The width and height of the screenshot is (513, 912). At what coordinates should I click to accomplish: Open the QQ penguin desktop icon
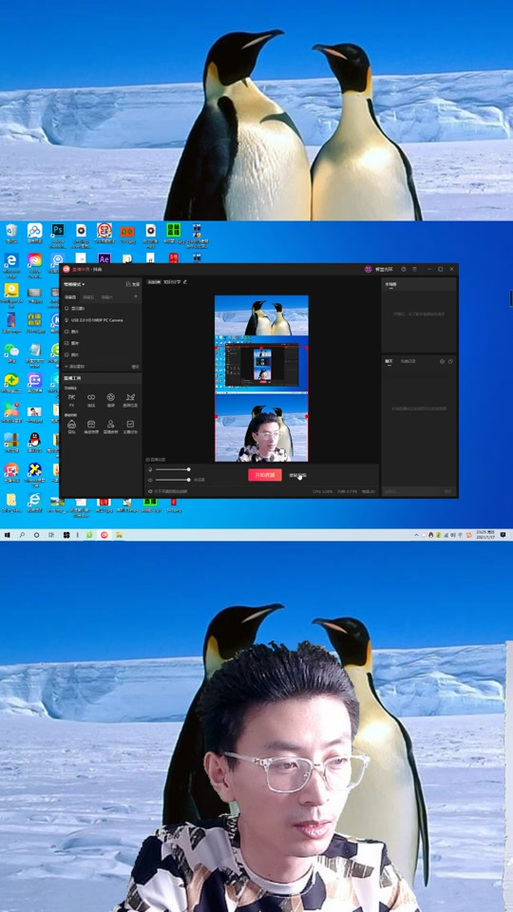tap(34, 441)
